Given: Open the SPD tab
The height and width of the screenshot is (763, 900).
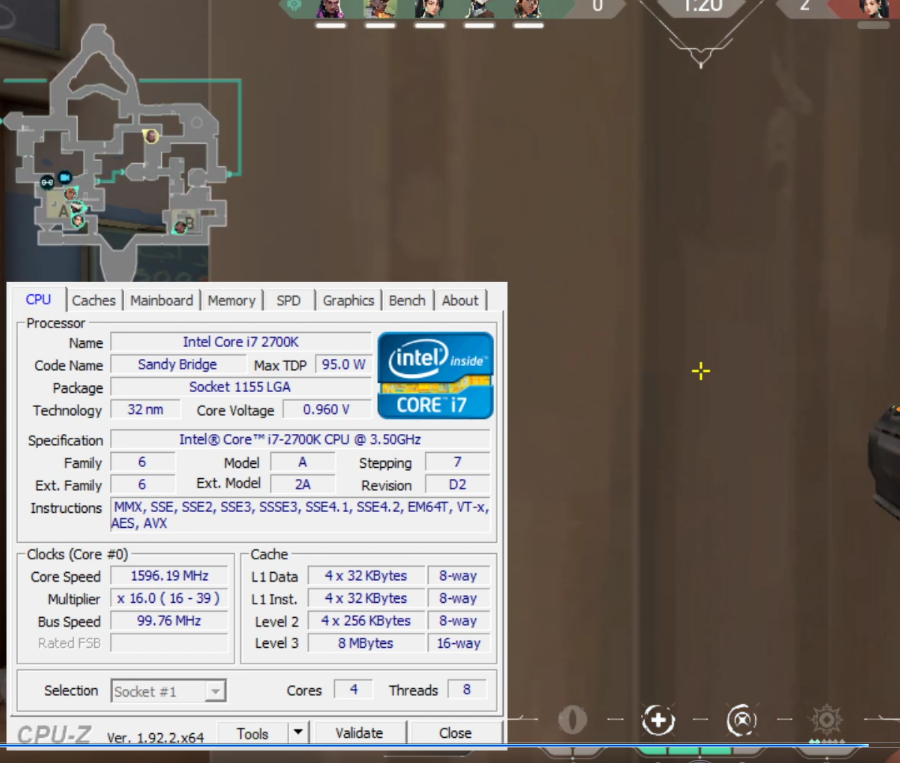Looking at the screenshot, I should point(288,300).
